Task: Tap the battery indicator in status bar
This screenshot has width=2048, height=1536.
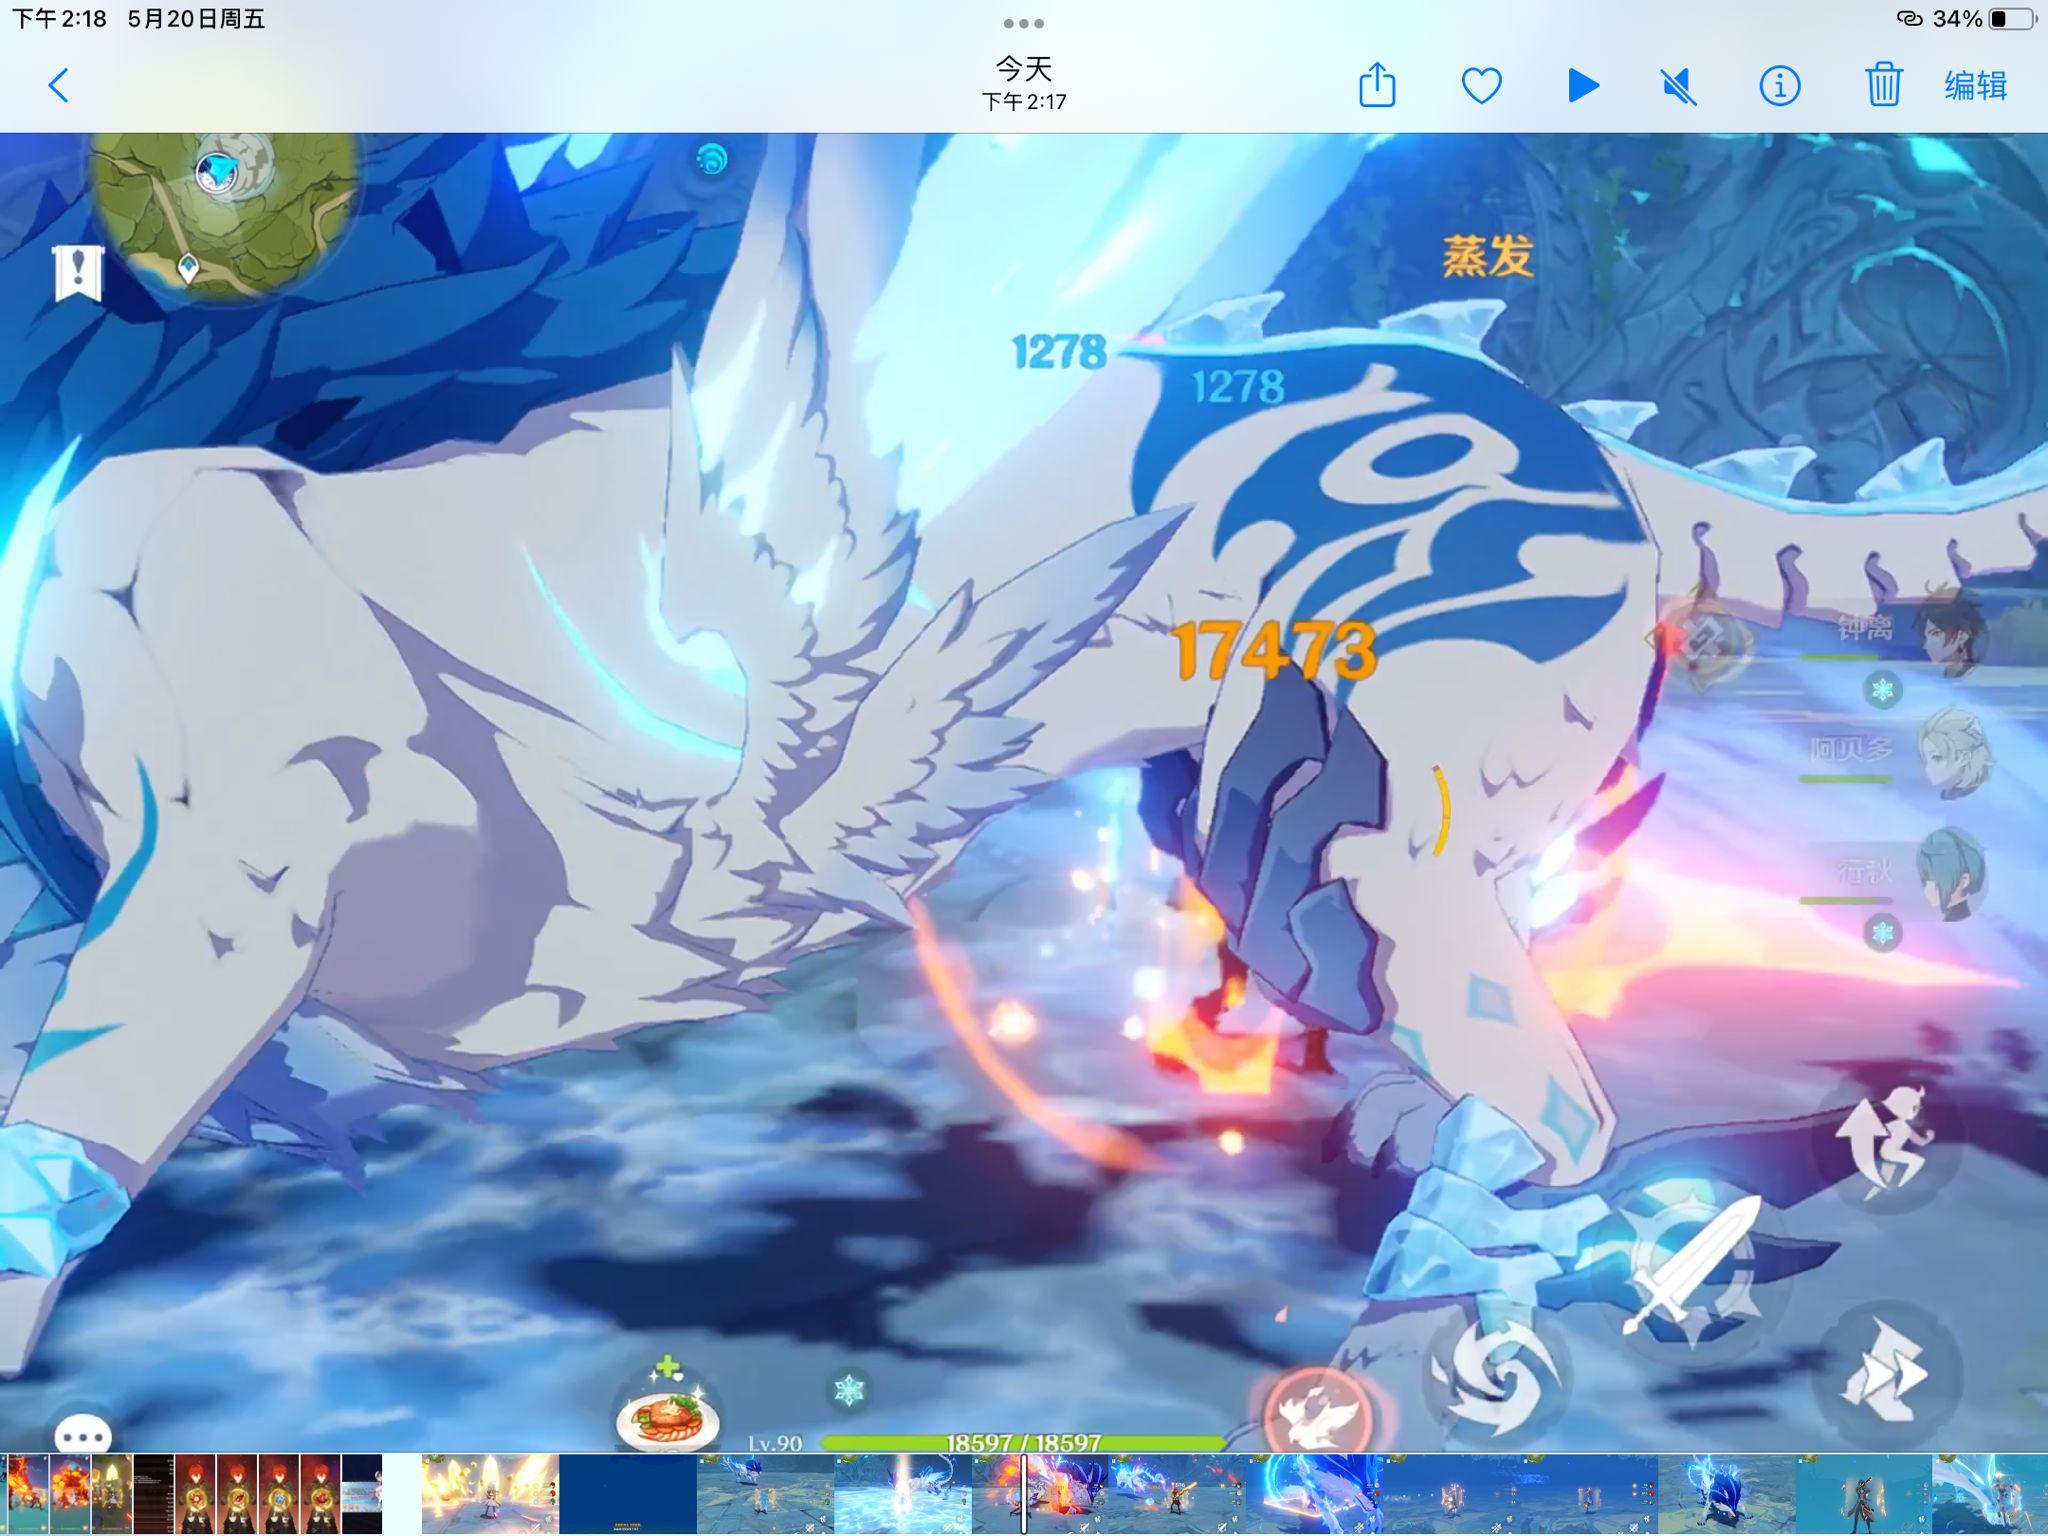Action: [x=2010, y=19]
